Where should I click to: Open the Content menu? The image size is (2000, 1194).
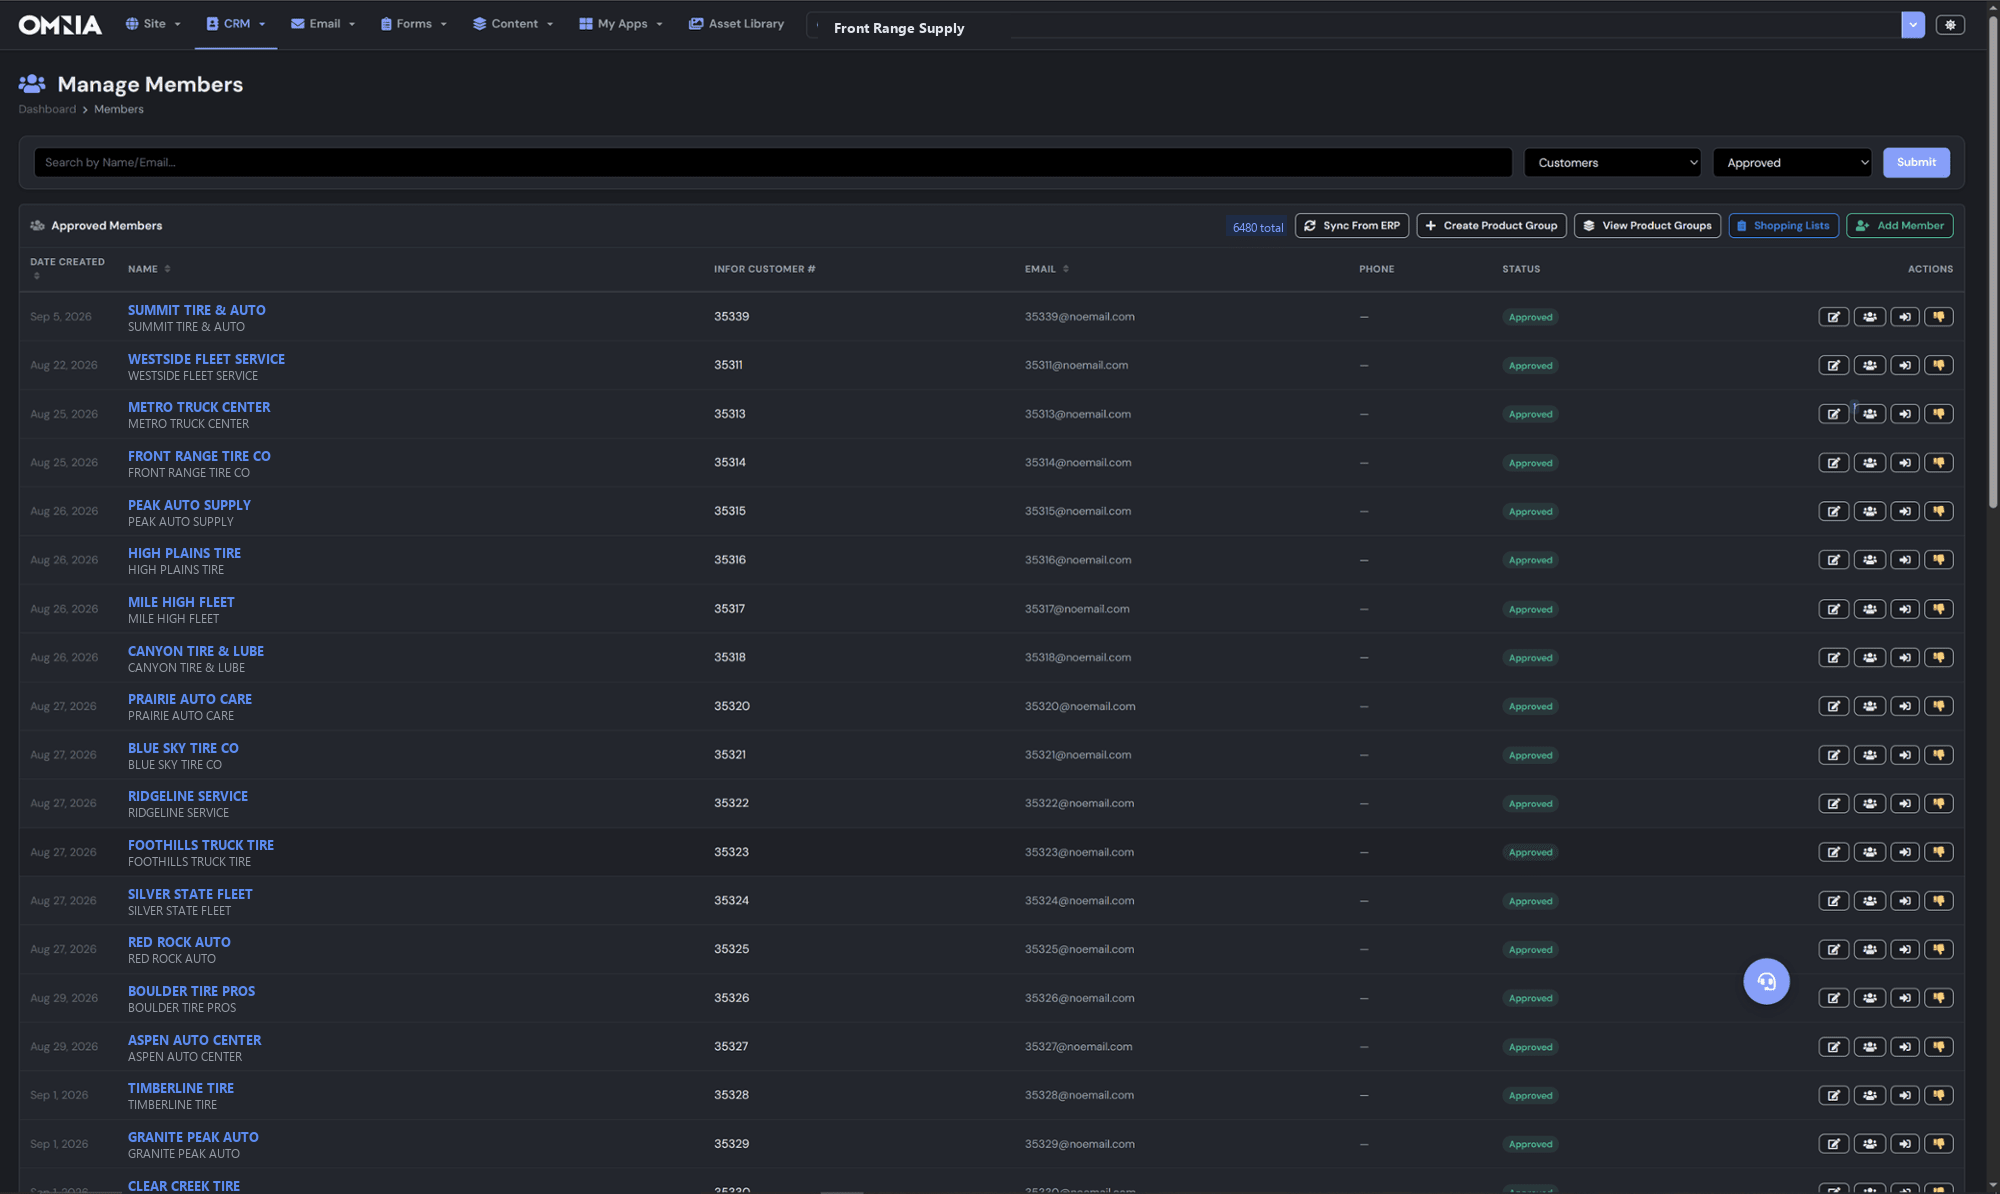(x=513, y=24)
